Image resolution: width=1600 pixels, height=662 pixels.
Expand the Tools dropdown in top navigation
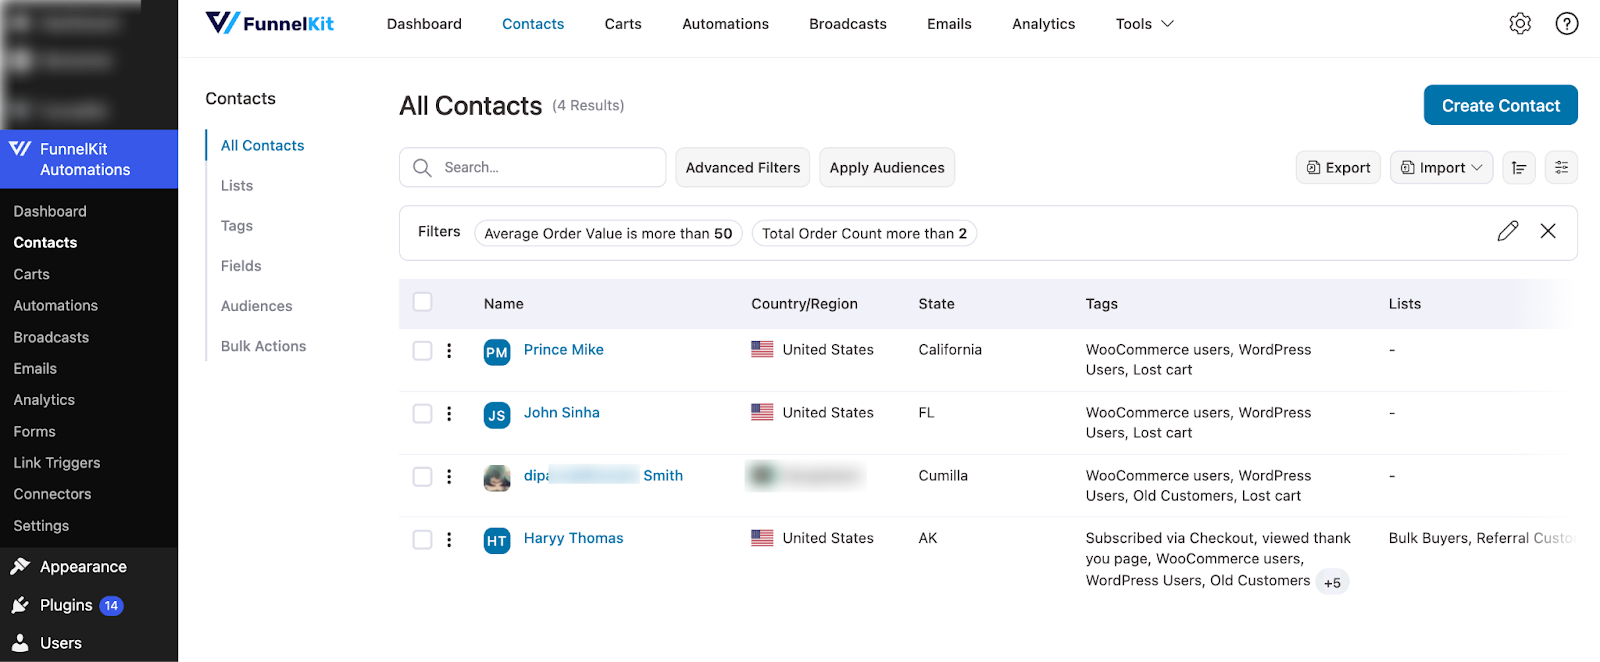(x=1145, y=24)
